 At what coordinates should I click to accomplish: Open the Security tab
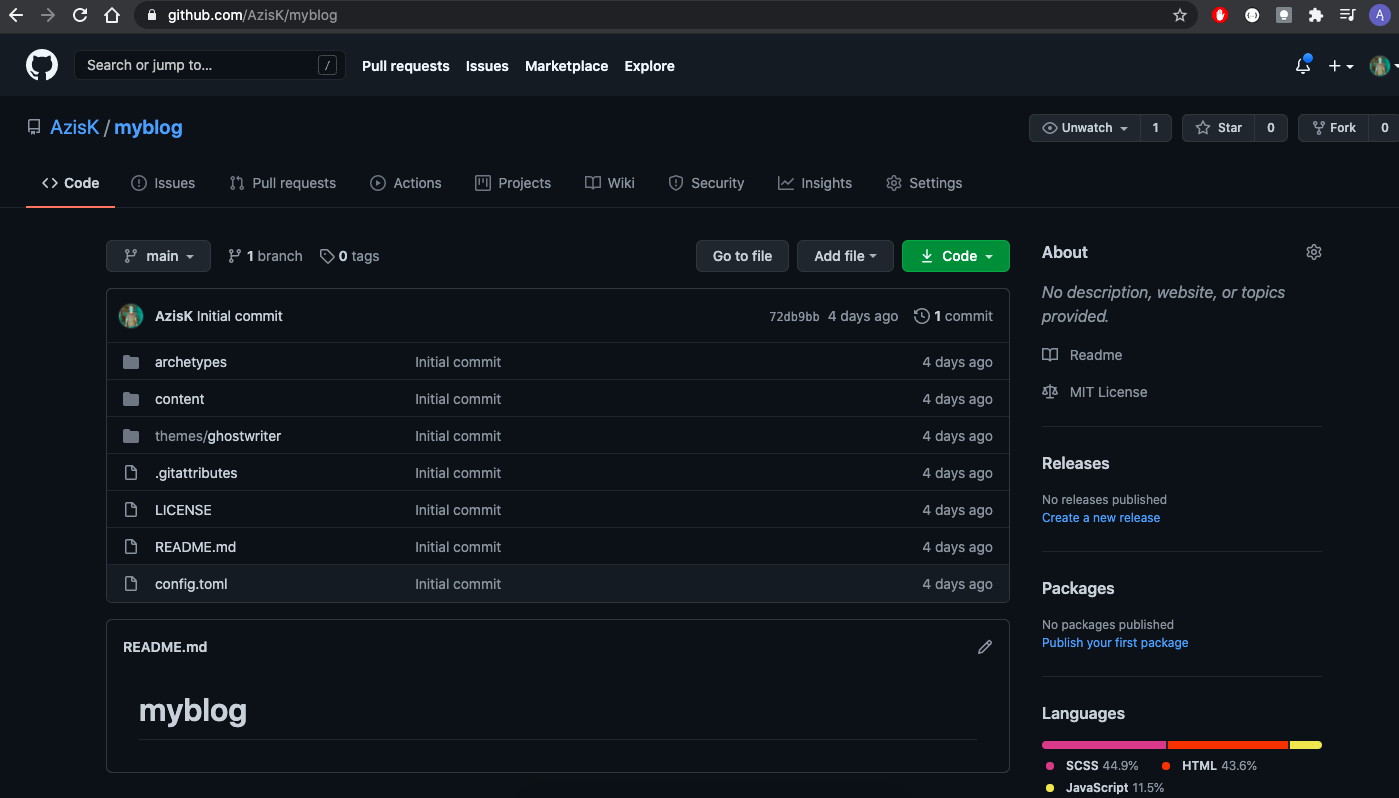click(706, 183)
